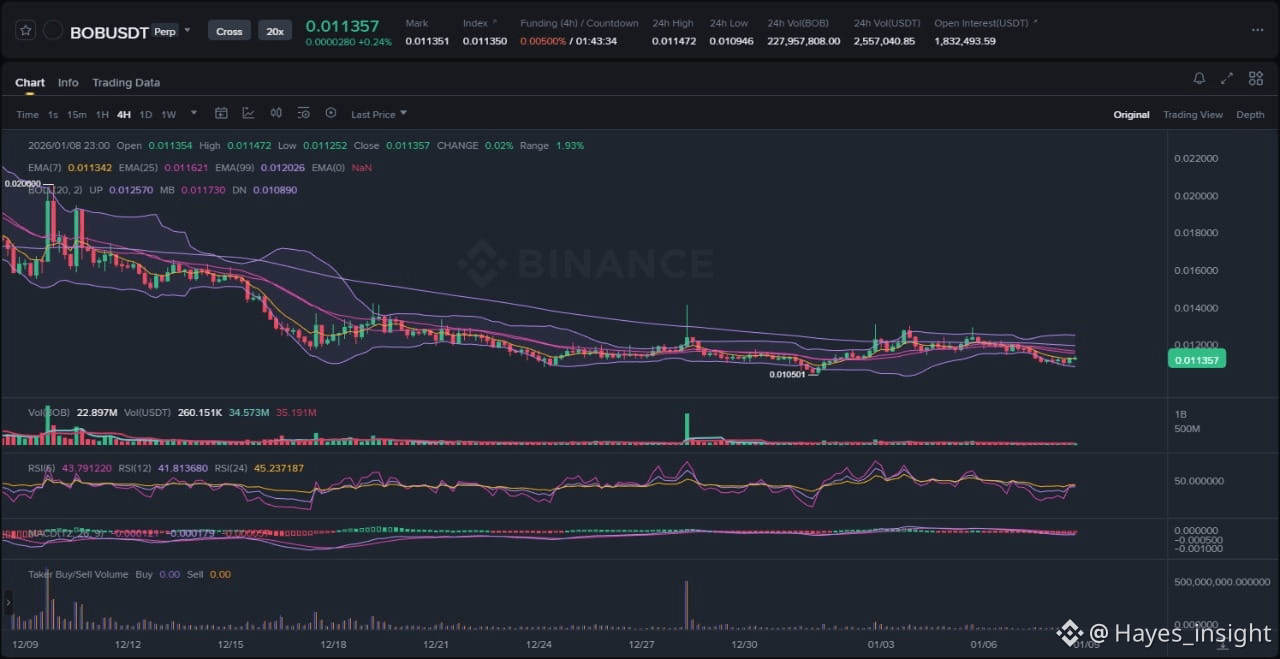Click the BOLL UP value 0.012570
The height and width of the screenshot is (659, 1280).
click(132, 190)
